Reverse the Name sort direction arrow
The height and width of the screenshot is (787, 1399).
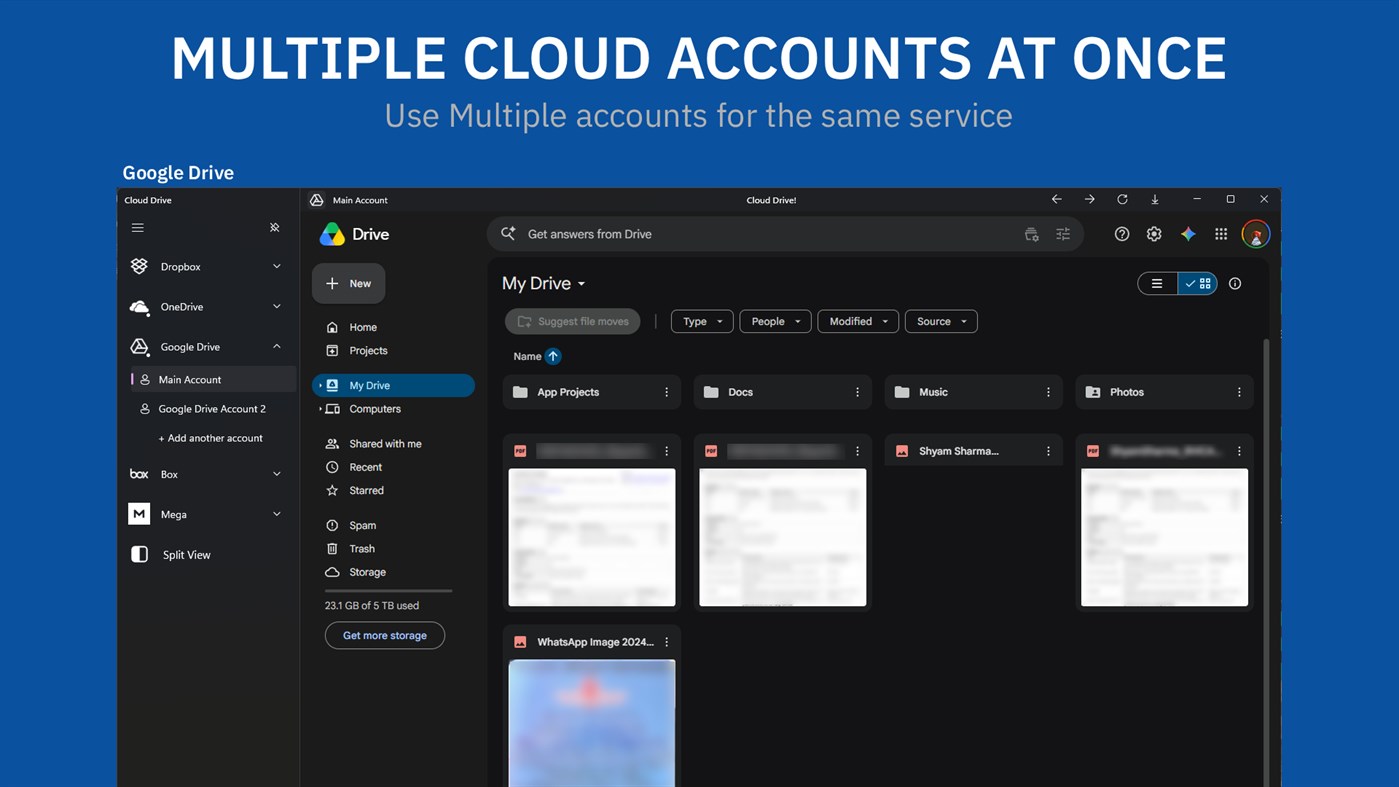pyautogui.click(x=553, y=356)
